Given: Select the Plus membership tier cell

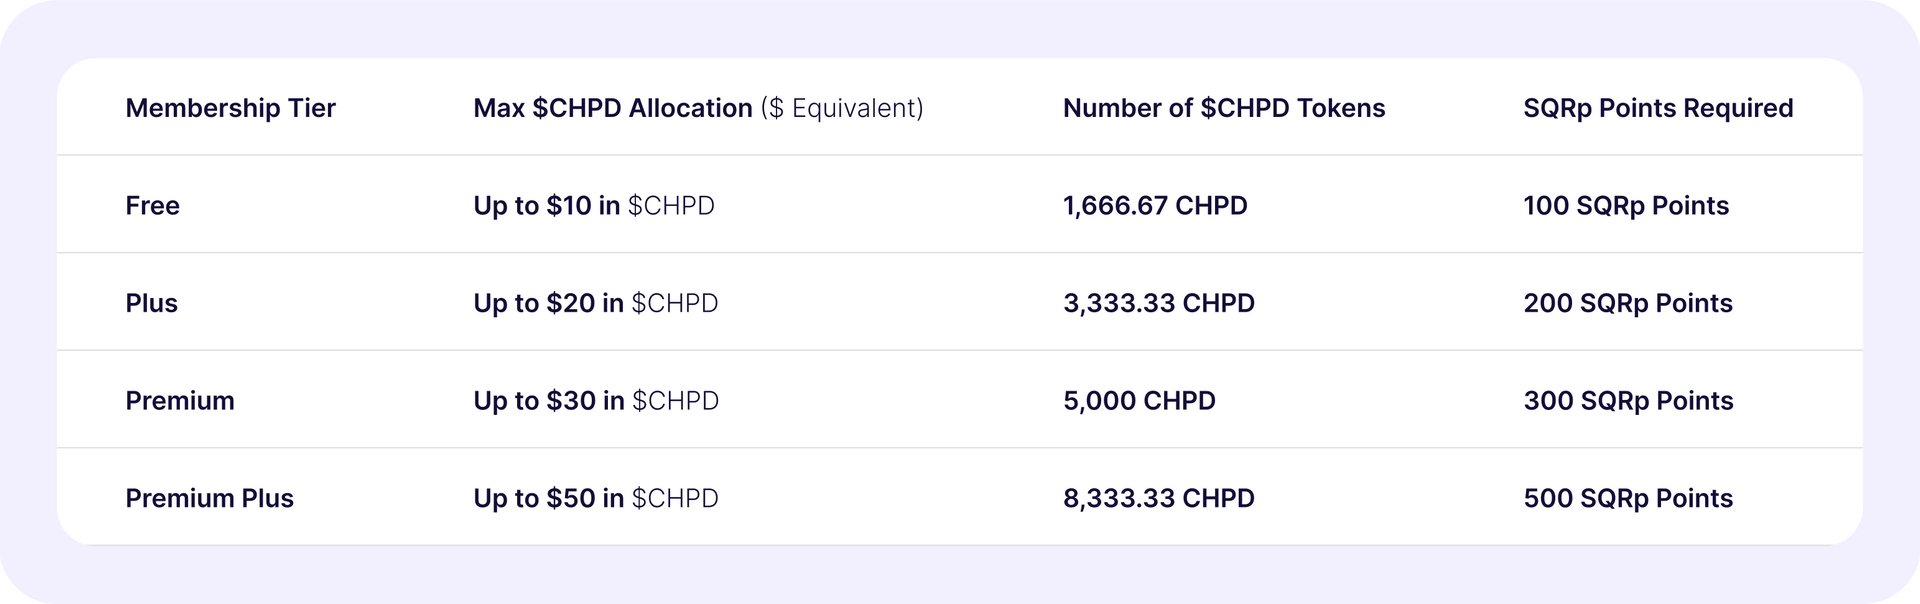Looking at the screenshot, I should pos(152,303).
